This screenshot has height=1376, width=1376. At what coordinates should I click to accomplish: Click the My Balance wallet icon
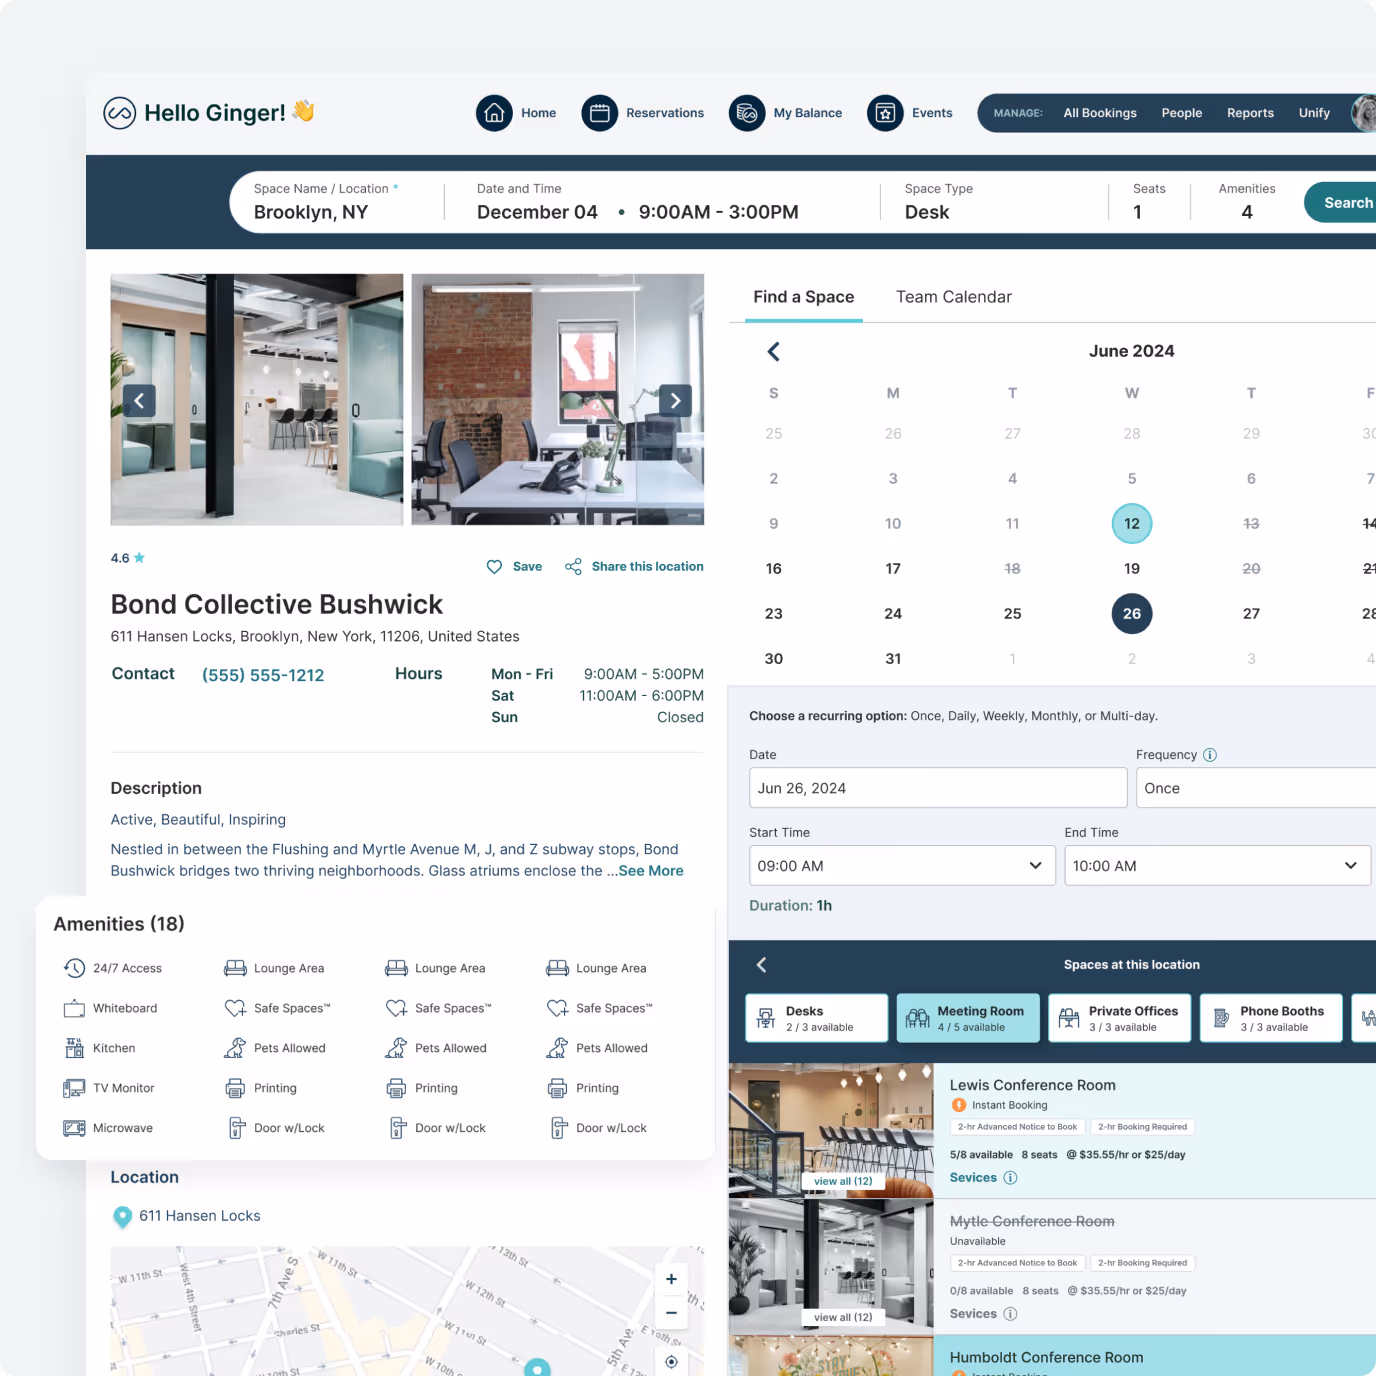point(746,113)
